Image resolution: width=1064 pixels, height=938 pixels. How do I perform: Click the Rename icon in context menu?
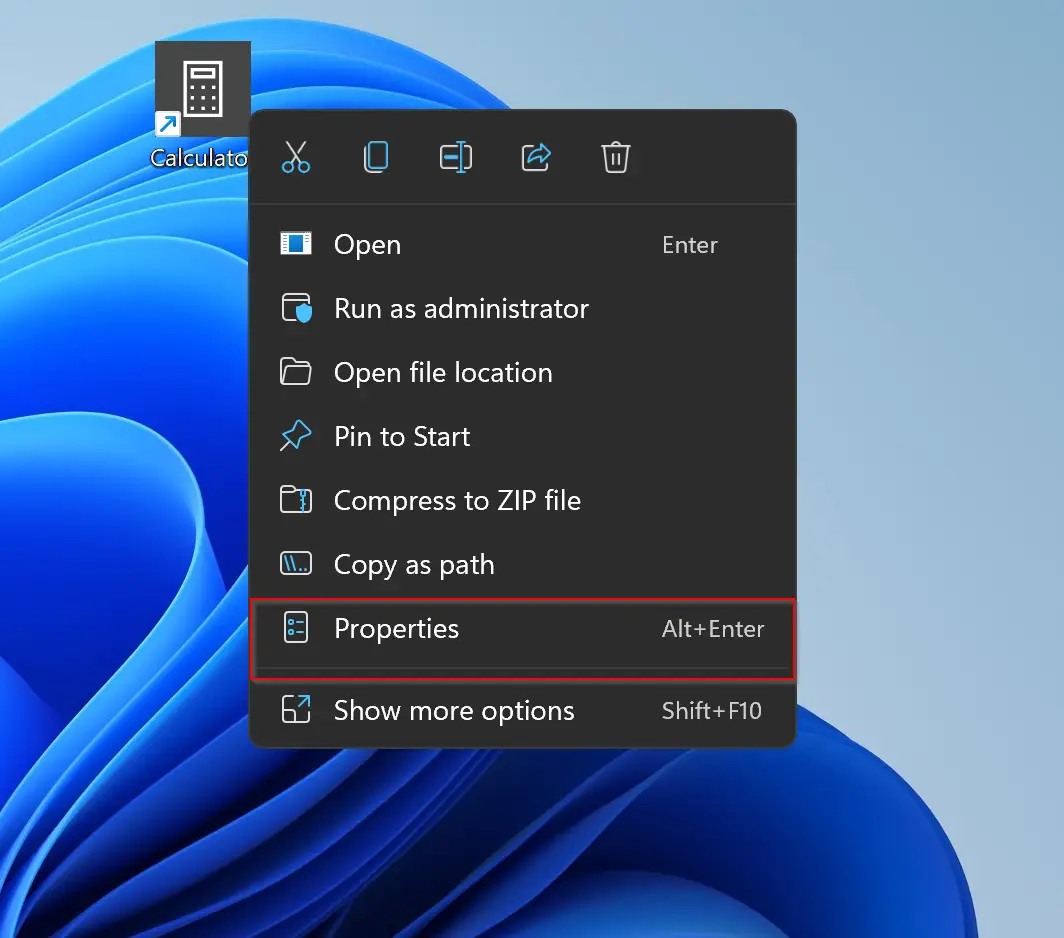pyautogui.click(x=456, y=157)
